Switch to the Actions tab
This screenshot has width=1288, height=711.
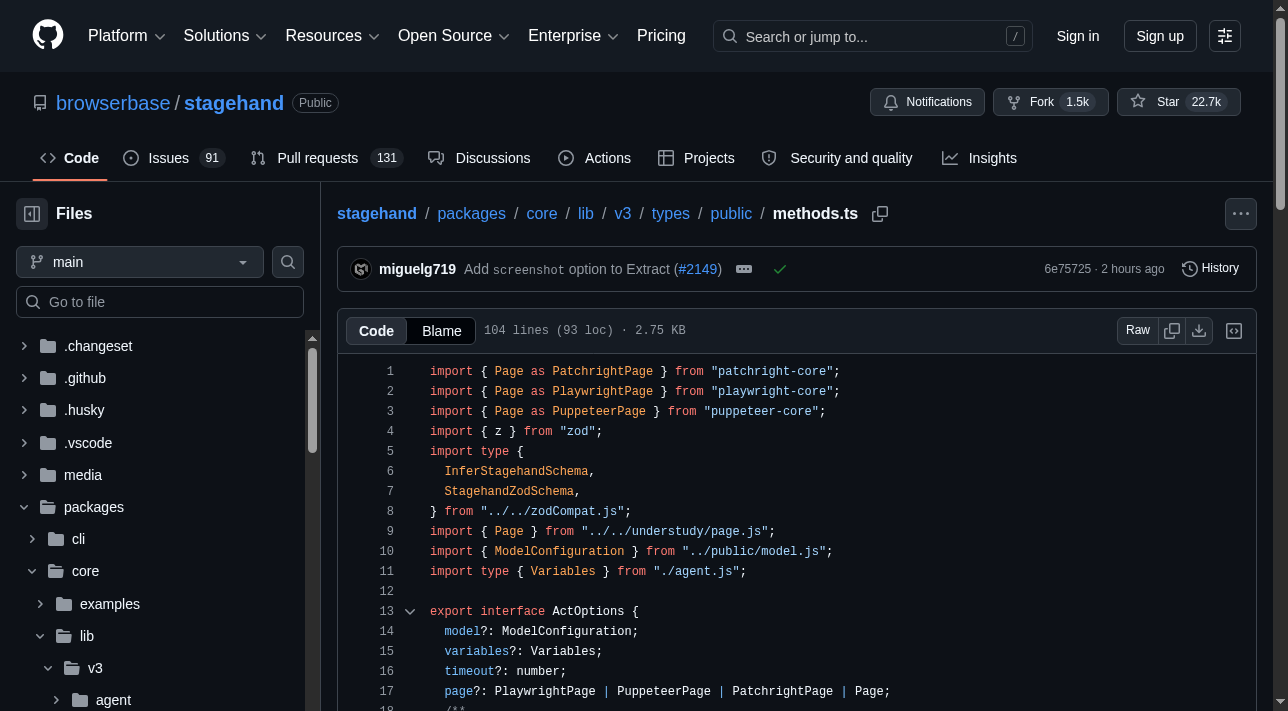[594, 158]
